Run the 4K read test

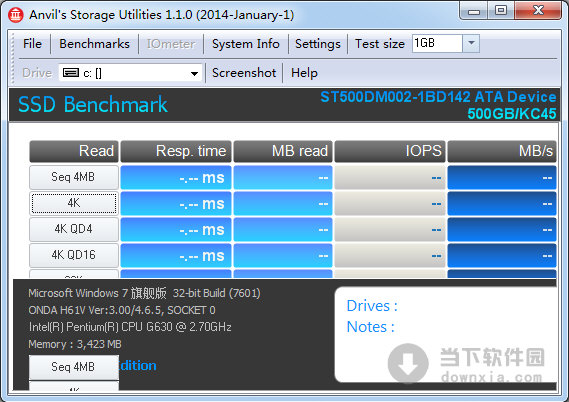tap(74, 203)
